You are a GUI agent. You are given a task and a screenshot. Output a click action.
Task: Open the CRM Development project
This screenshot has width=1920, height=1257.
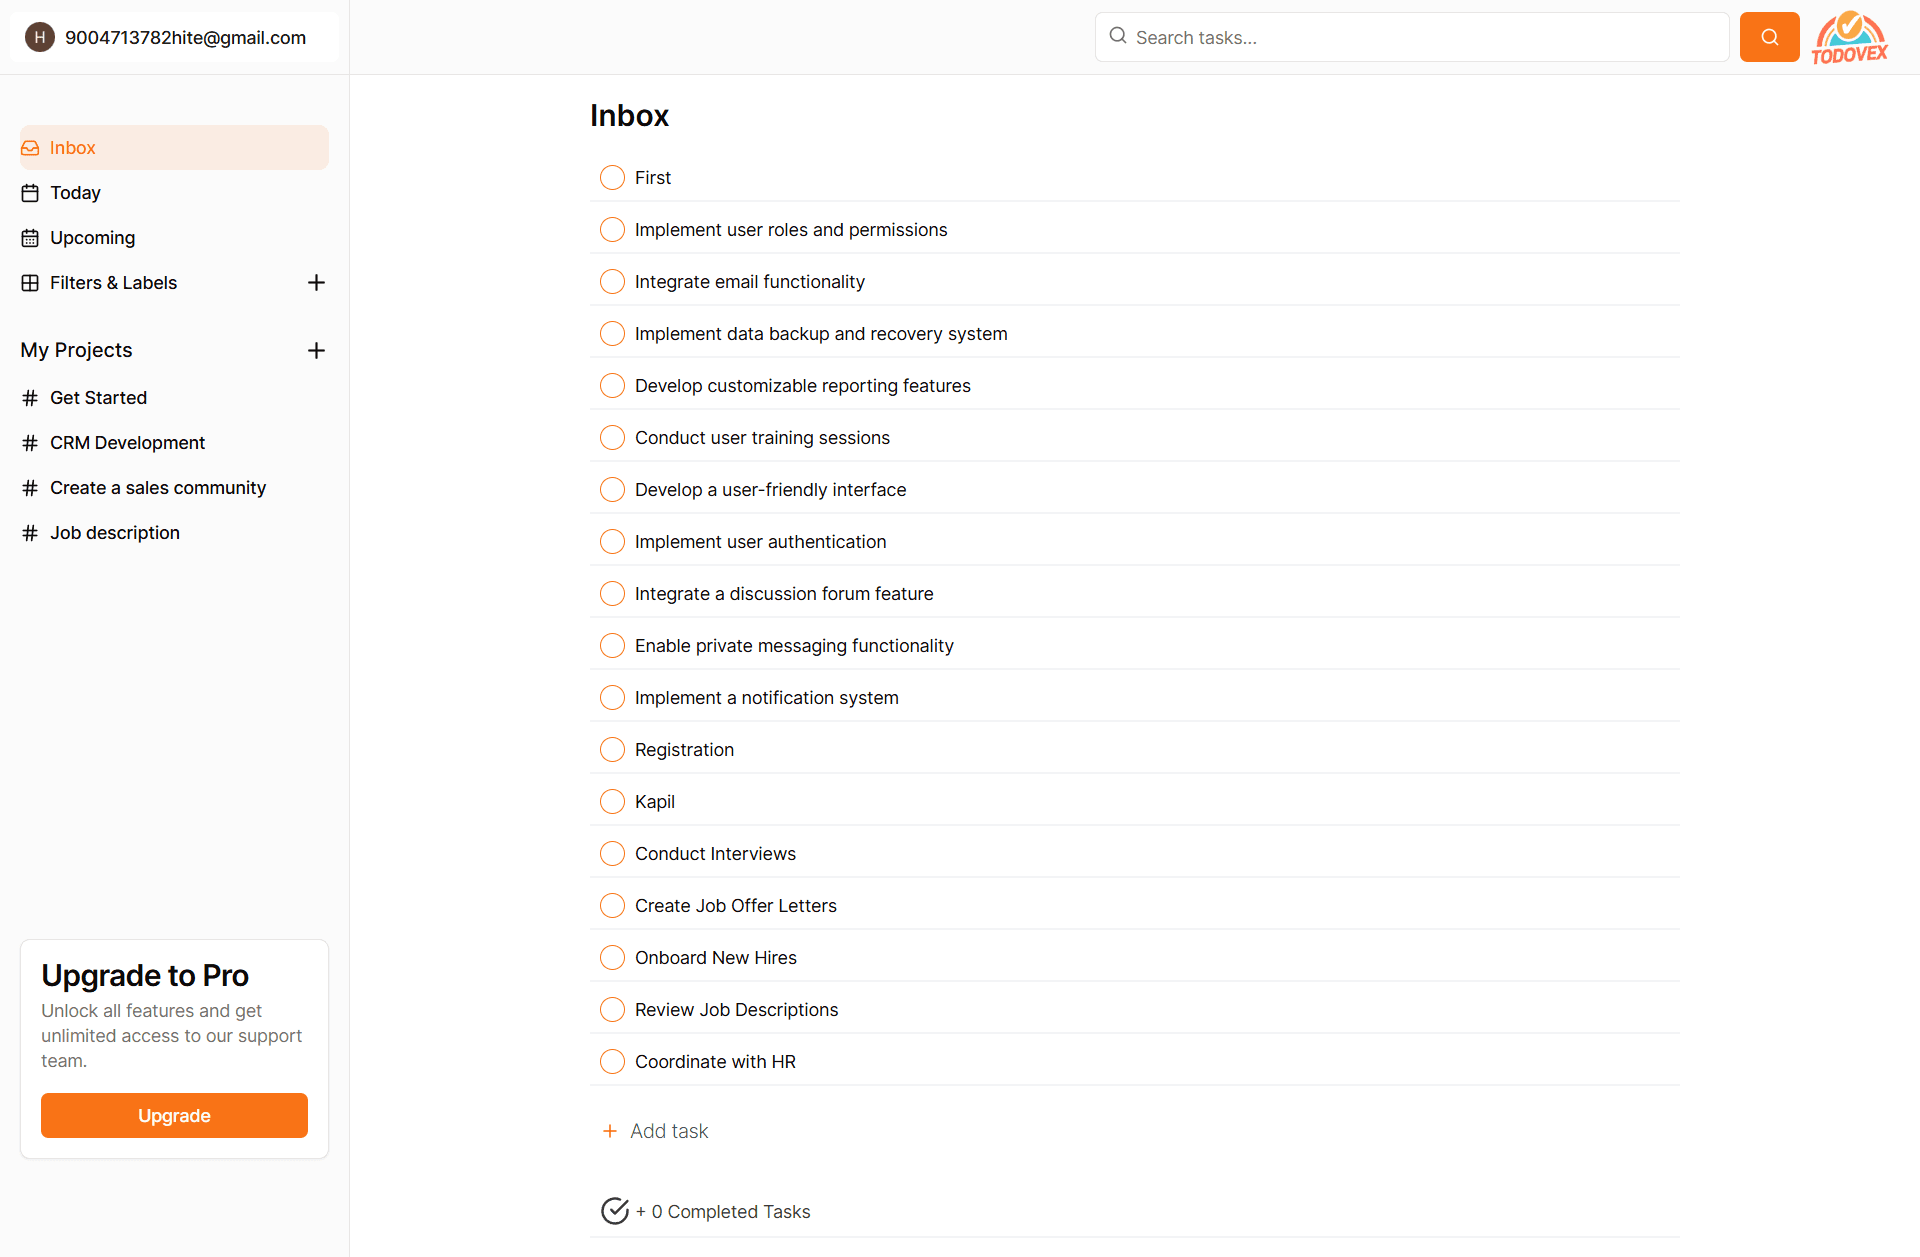click(x=127, y=443)
